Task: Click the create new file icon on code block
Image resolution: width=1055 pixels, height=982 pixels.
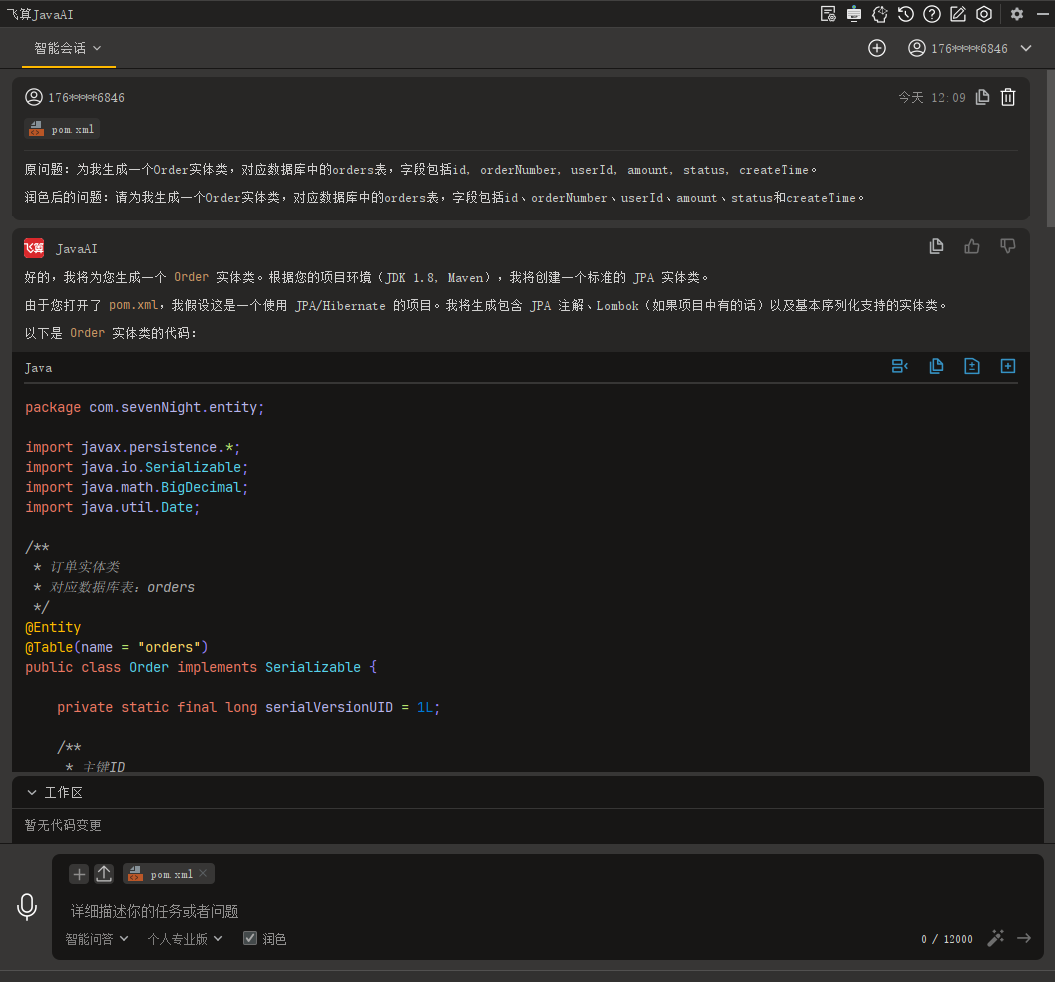Action: [x=1008, y=367]
